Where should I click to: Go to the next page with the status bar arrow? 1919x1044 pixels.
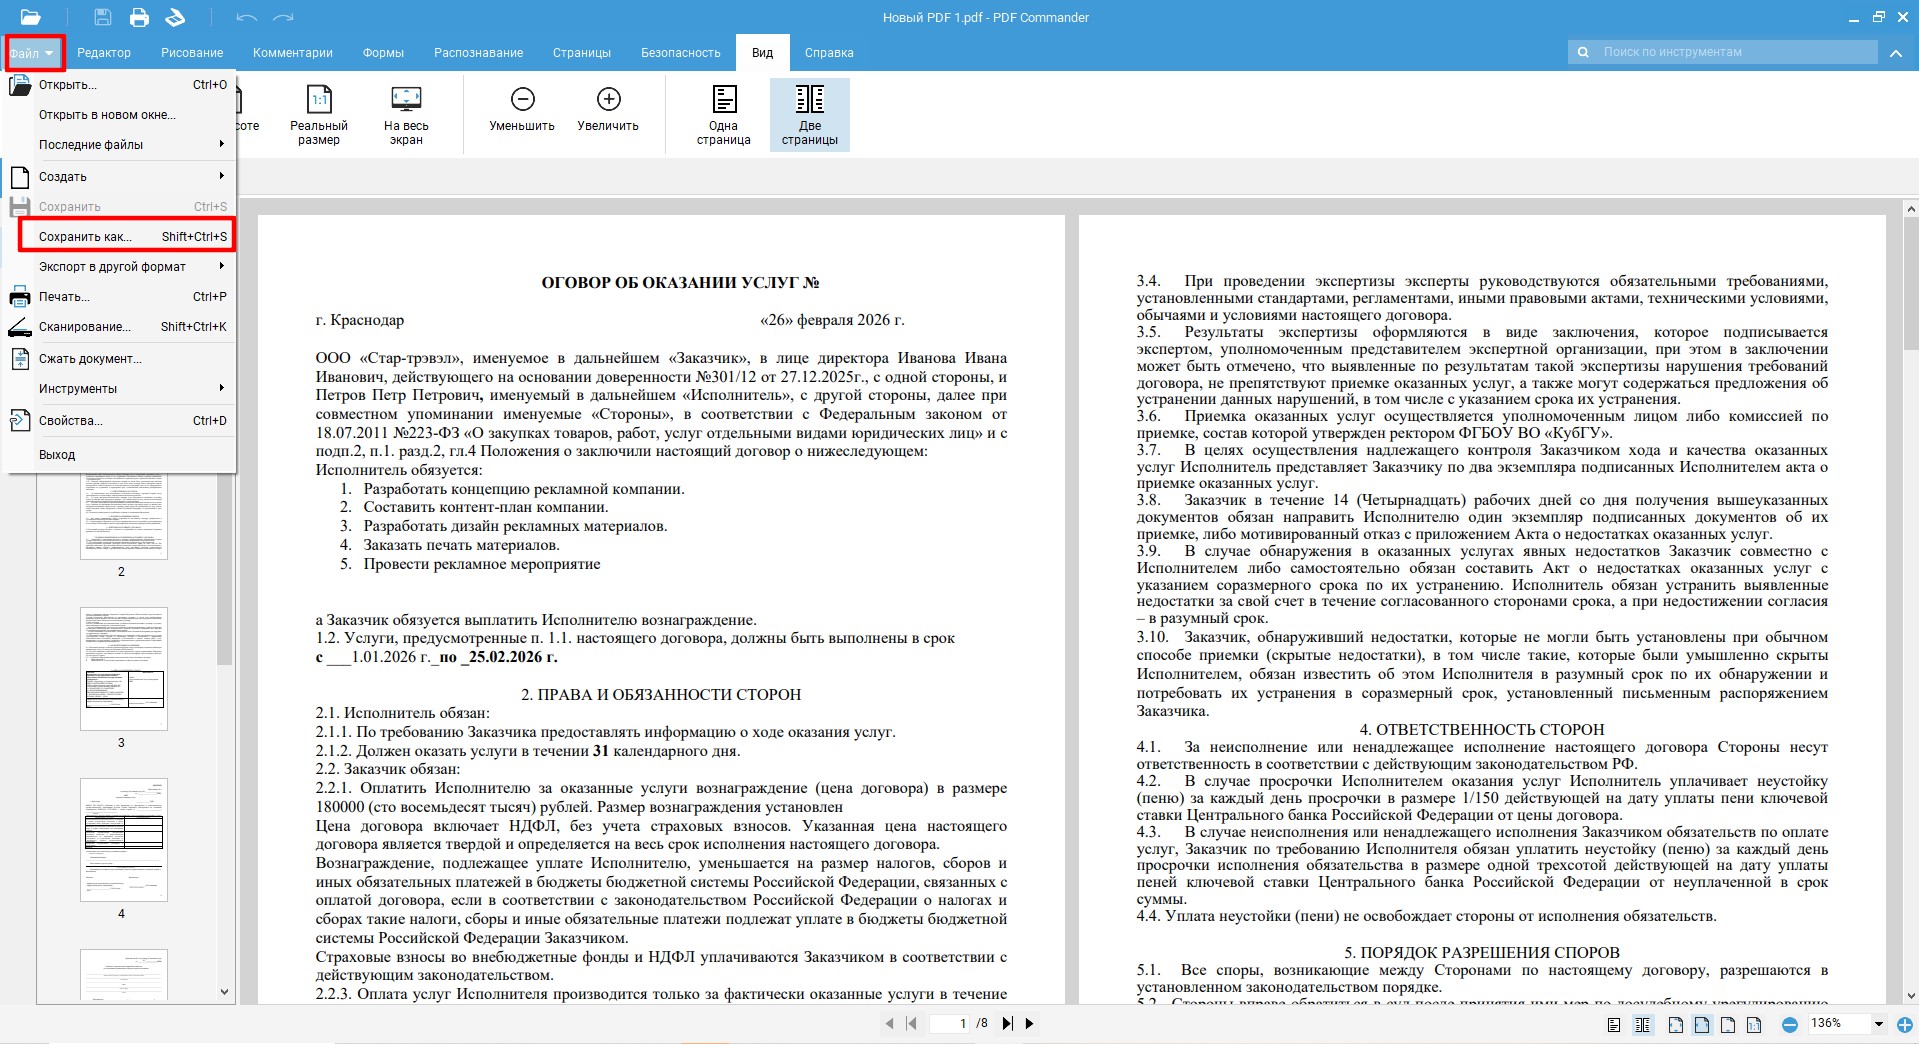[x=1029, y=1023]
